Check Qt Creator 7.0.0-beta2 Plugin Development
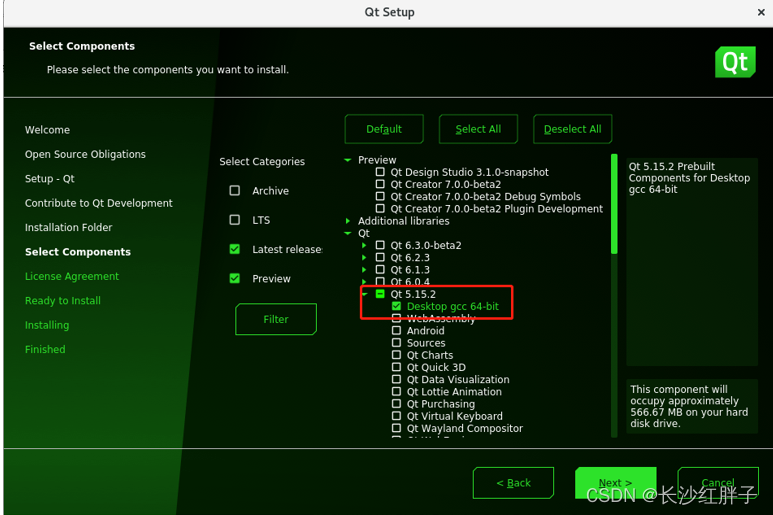The width and height of the screenshot is (773, 515). [380, 208]
